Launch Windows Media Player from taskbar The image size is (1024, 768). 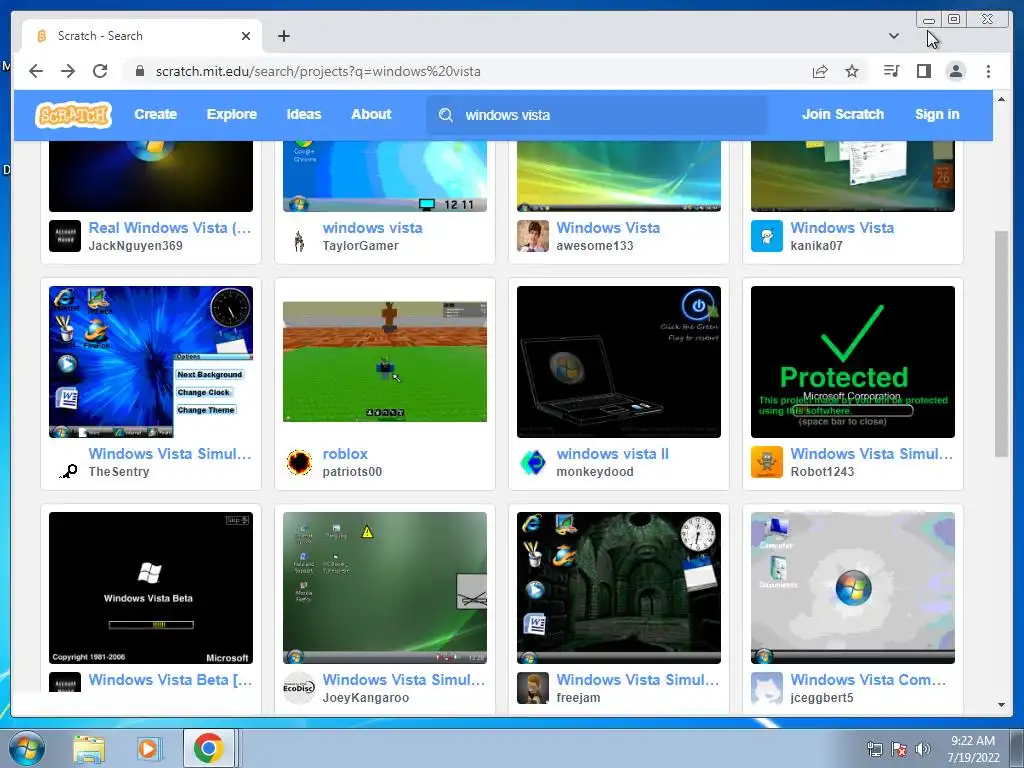coord(149,748)
